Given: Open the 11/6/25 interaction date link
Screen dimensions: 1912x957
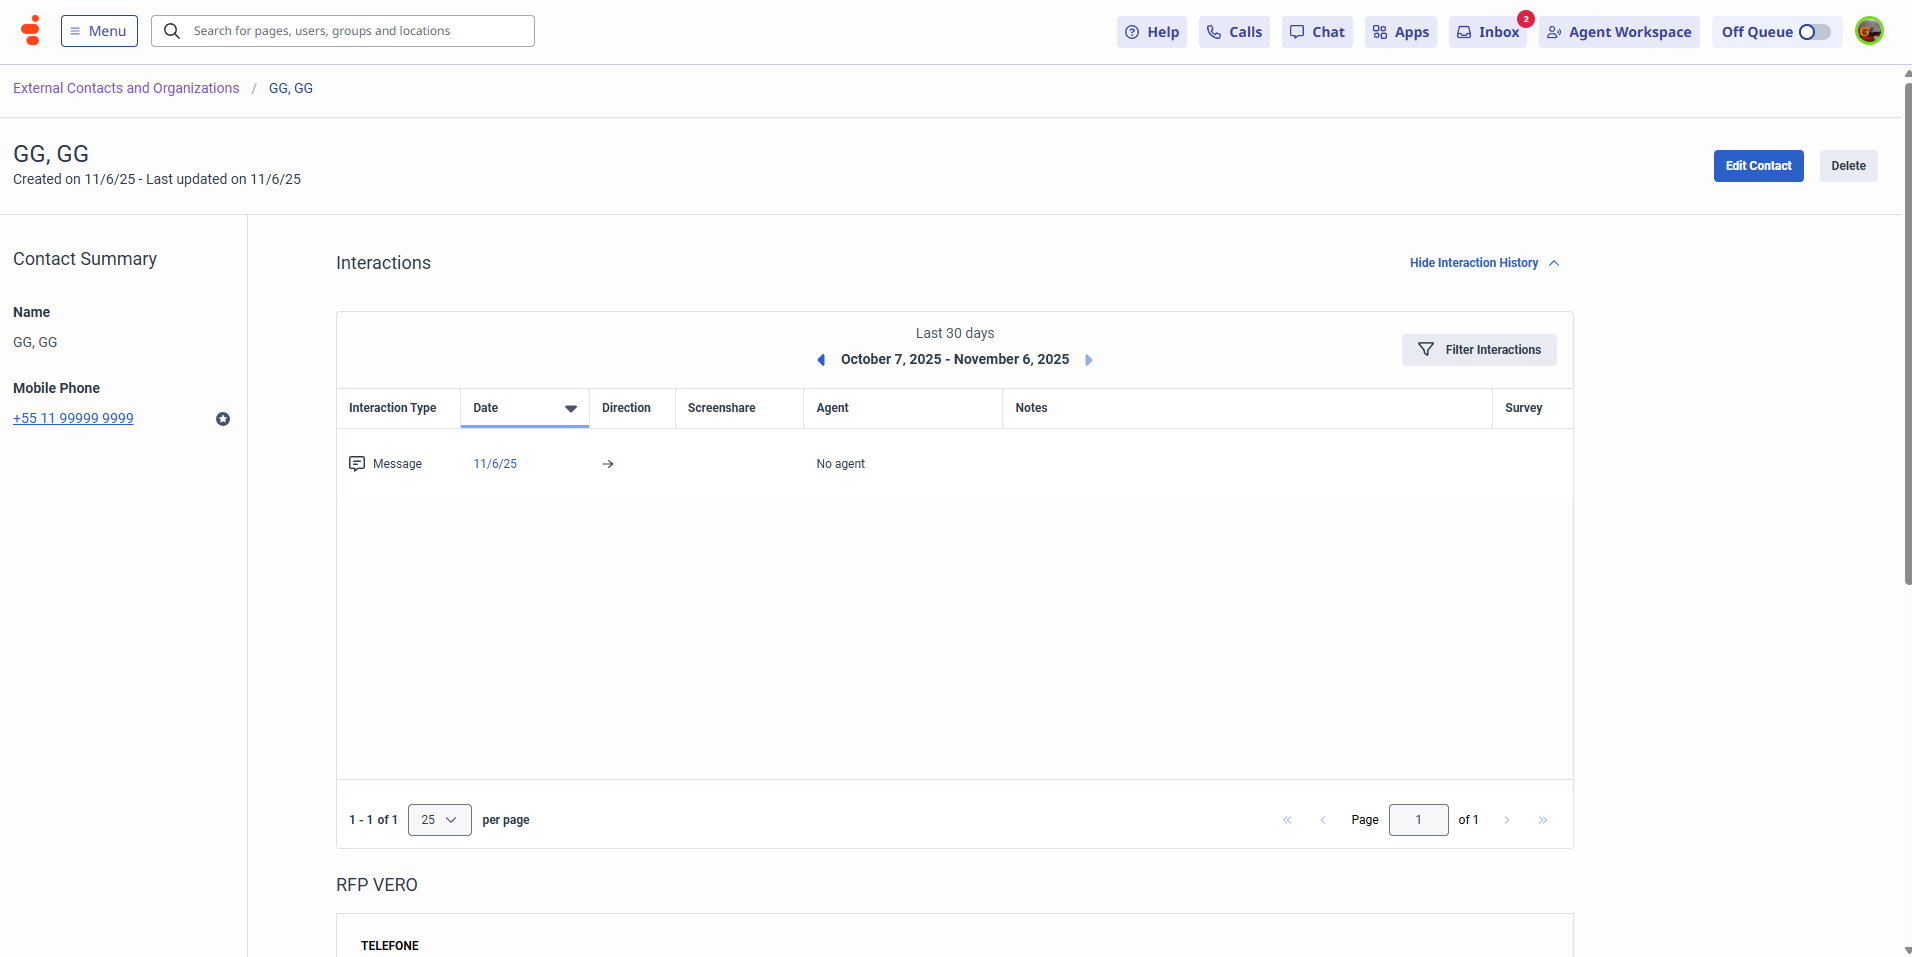Looking at the screenshot, I should pos(495,464).
